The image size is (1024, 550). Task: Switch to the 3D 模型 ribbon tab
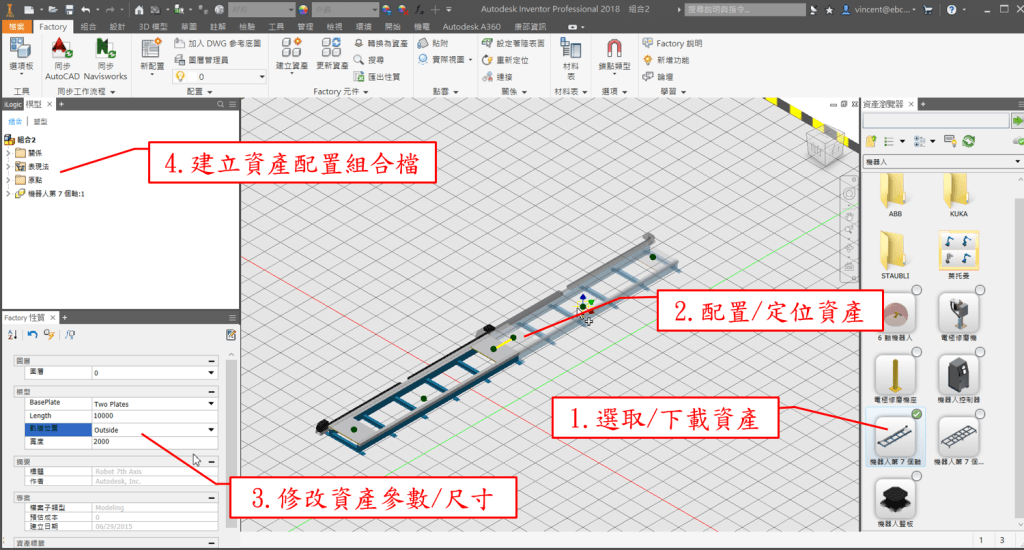click(x=154, y=27)
